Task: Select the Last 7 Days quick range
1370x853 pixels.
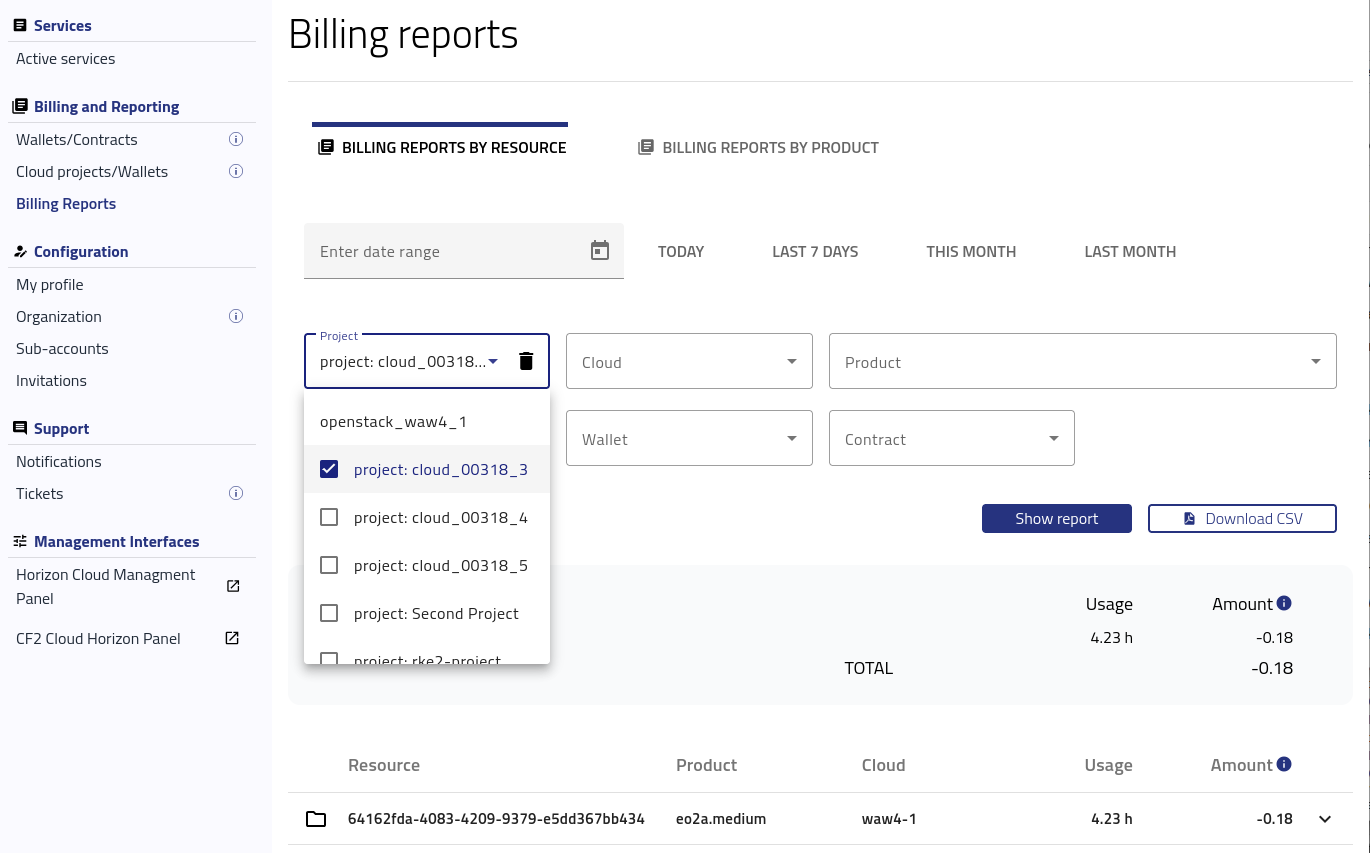Action: 815,251
